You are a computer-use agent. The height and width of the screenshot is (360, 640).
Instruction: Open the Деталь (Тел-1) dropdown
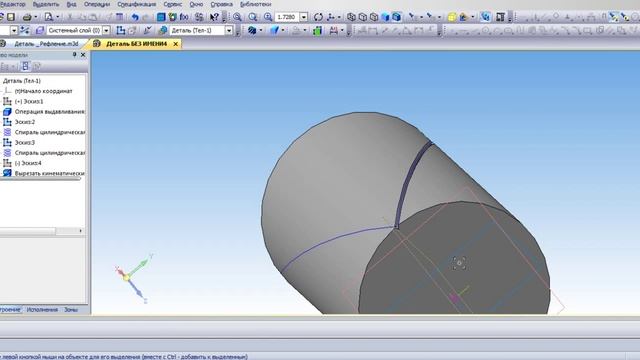tap(229, 30)
